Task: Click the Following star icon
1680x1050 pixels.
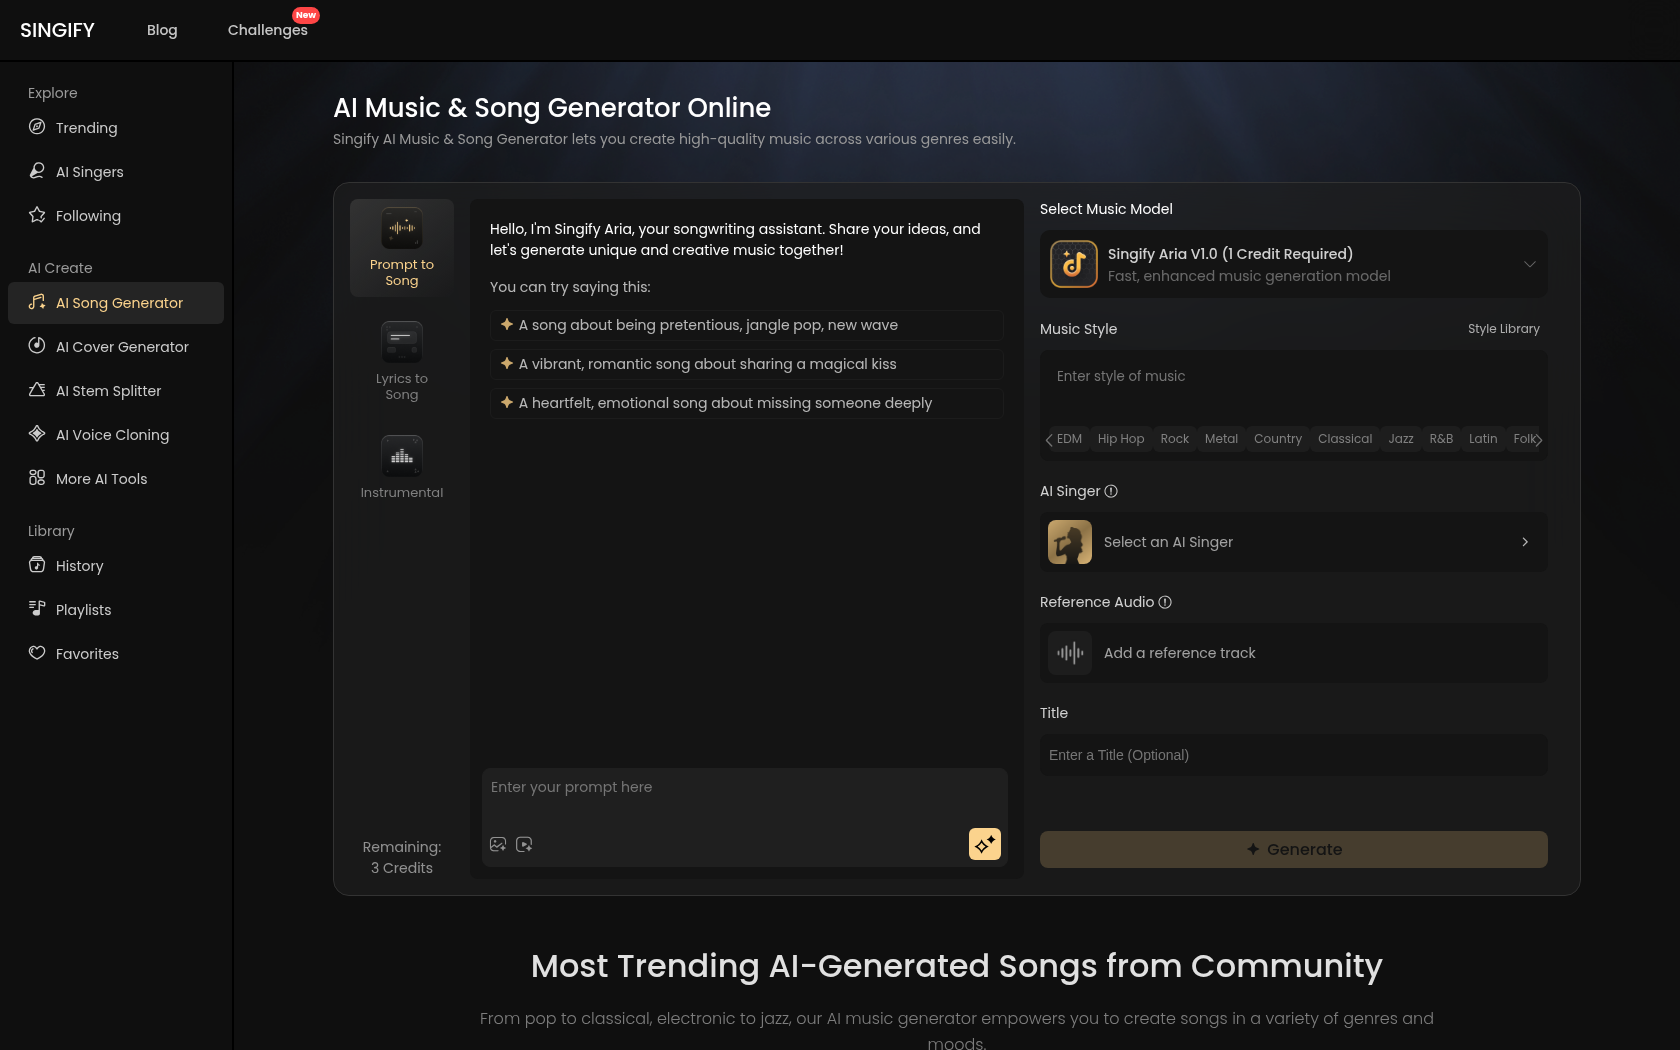Action: [37, 215]
